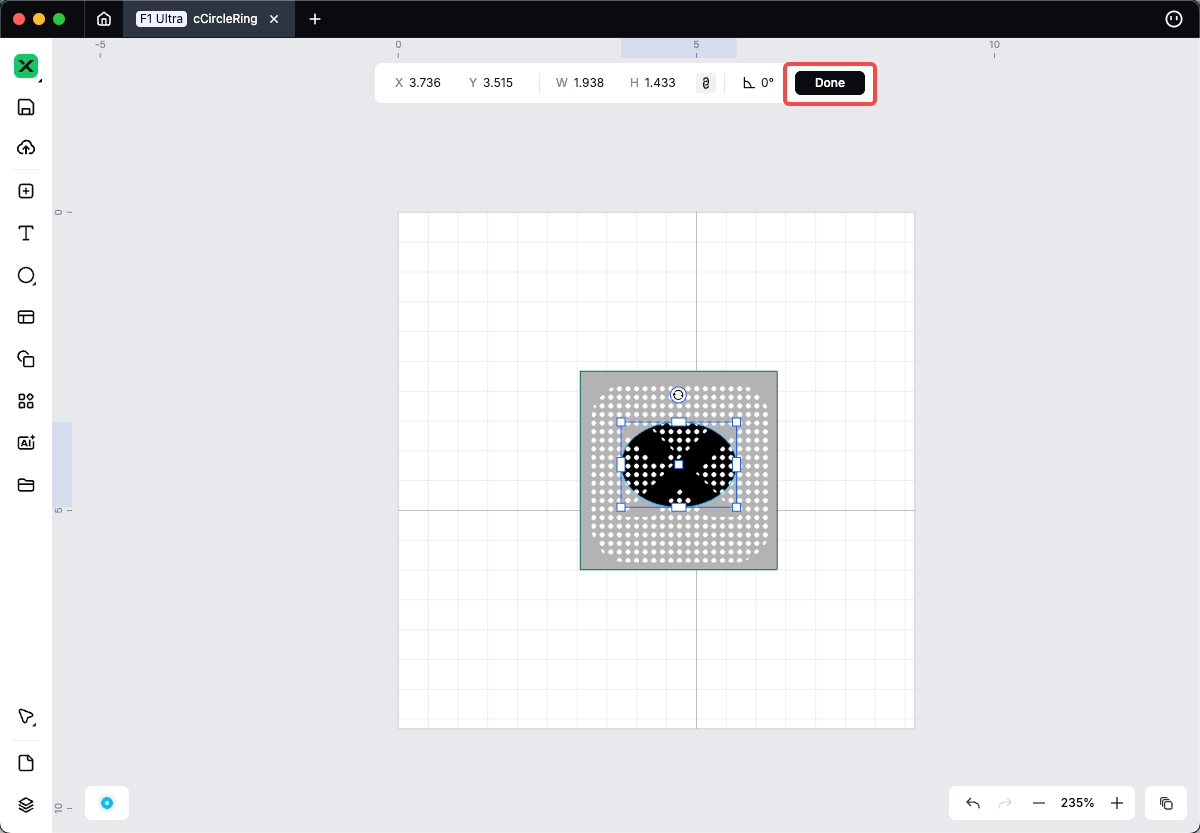Image resolution: width=1200 pixels, height=833 pixels.
Task: Click the 235% zoom level
Action: [x=1077, y=803]
